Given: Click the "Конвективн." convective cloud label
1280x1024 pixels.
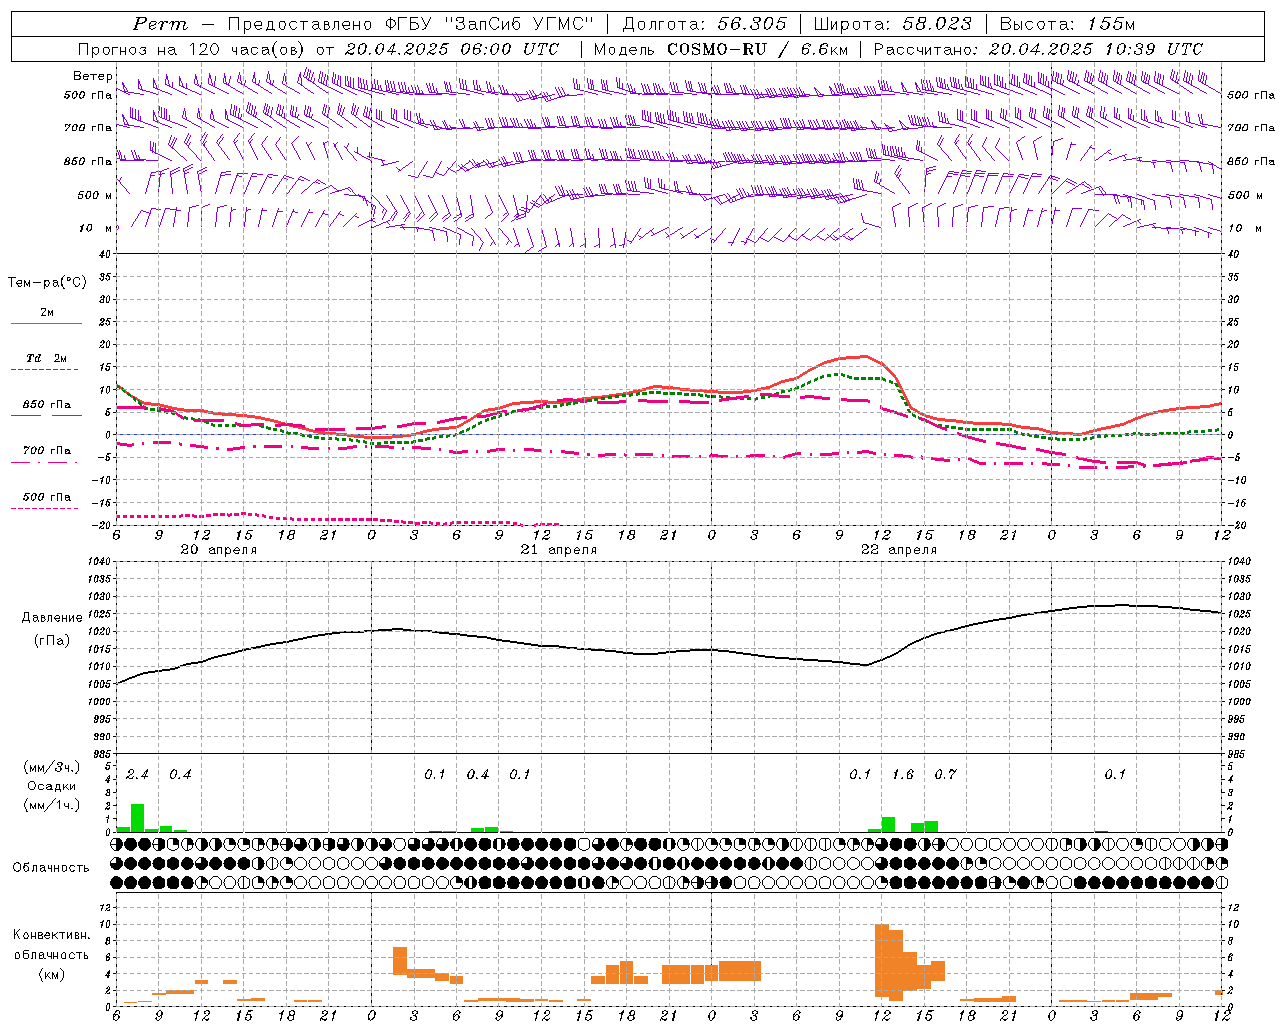Looking at the screenshot, I should pyautogui.click(x=52, y=935).
